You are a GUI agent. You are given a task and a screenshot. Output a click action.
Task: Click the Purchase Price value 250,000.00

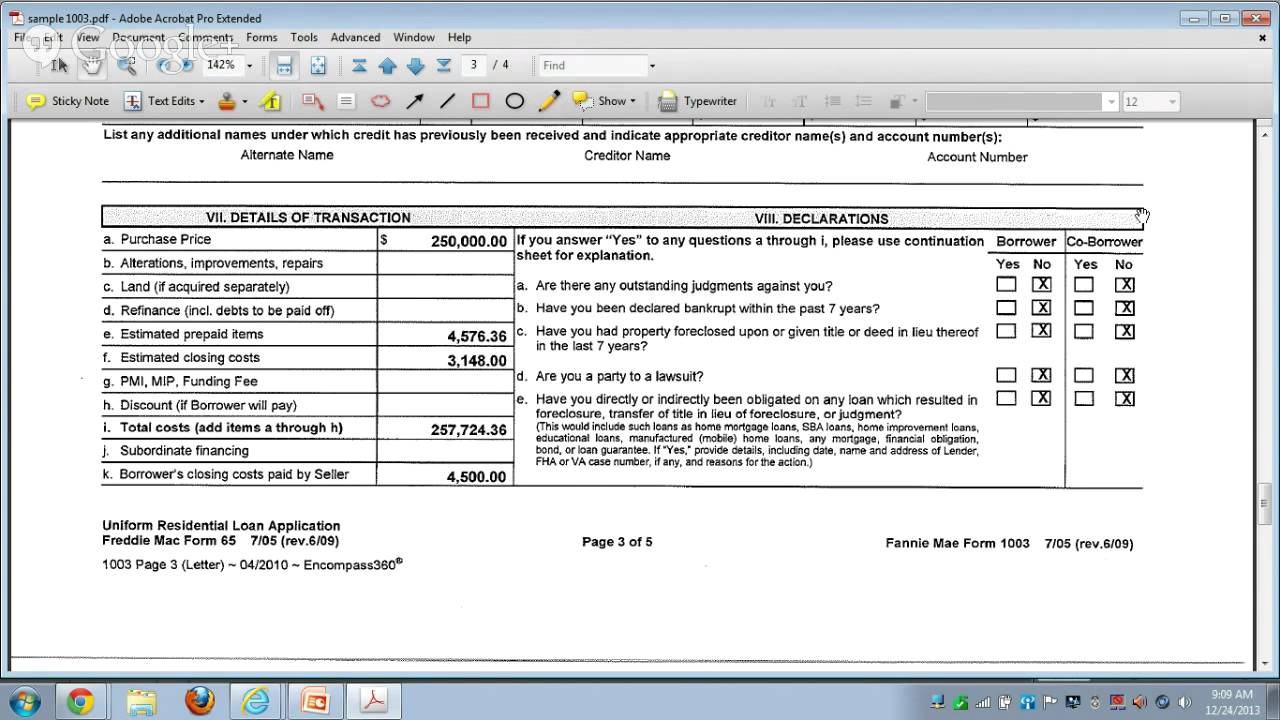[x=469, y=241]
